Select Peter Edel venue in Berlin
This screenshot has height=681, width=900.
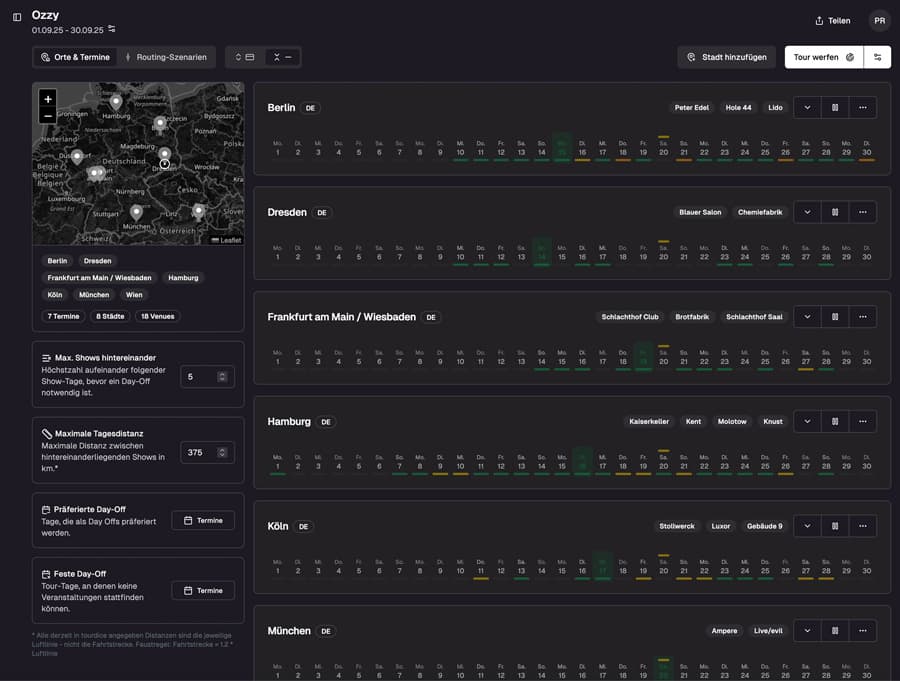(692, 107)
